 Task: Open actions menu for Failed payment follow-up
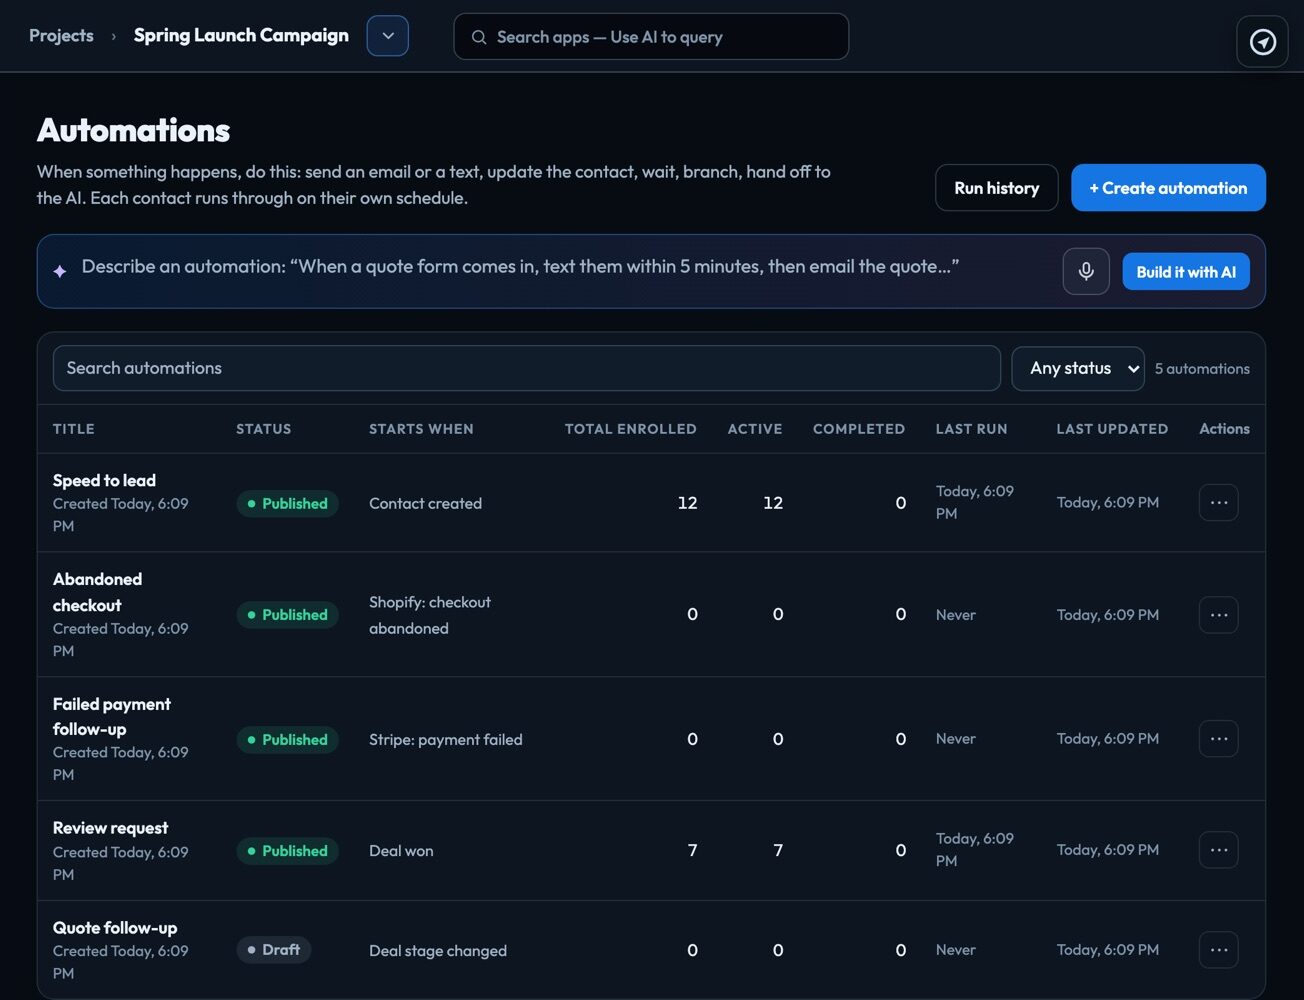point(1218,739)
